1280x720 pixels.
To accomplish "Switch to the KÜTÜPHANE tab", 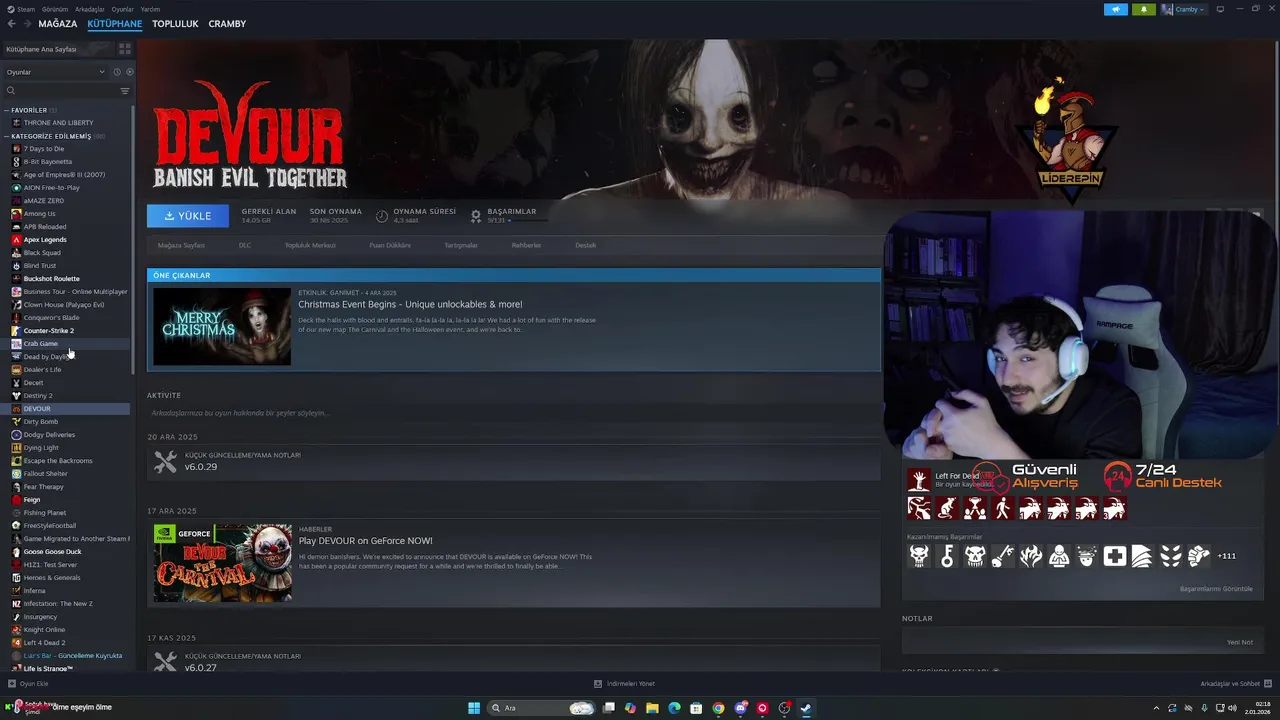I will coord(114,24).
